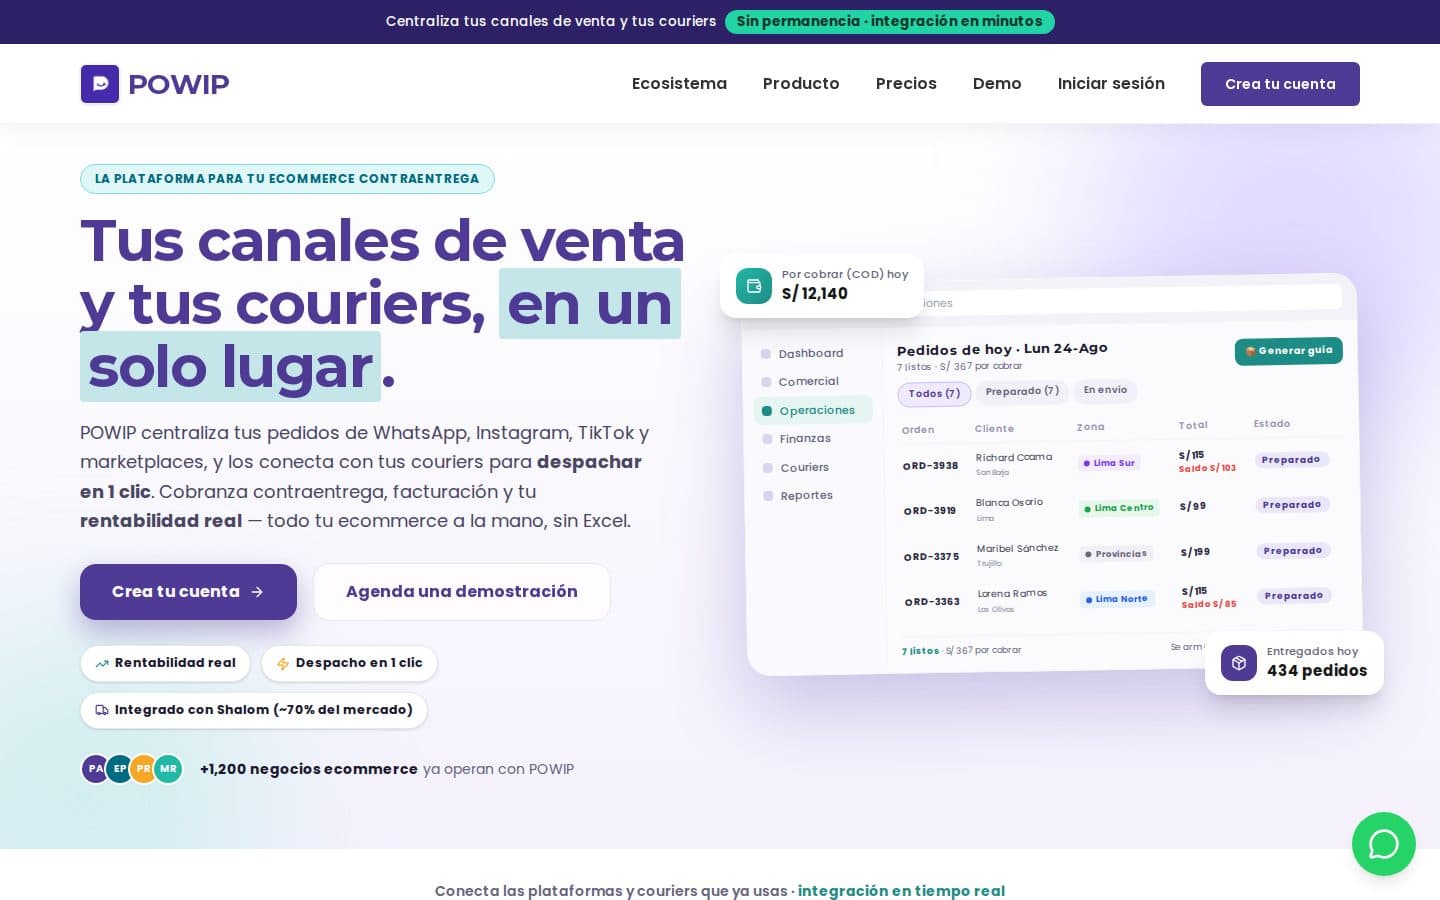The width and height of the screenshot is (1440, 900).
Task: Select the Todos (7) tab
Action: point(934,394)
